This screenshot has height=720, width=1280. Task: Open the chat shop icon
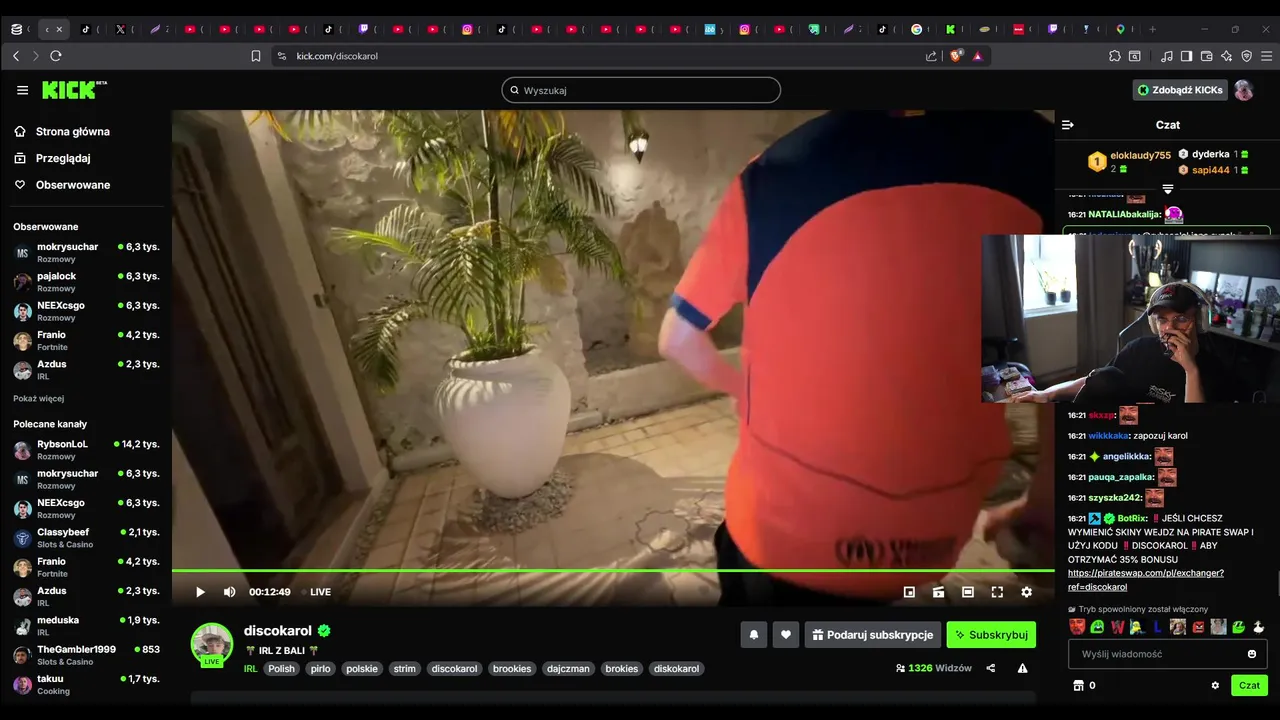click(1078, 685)
